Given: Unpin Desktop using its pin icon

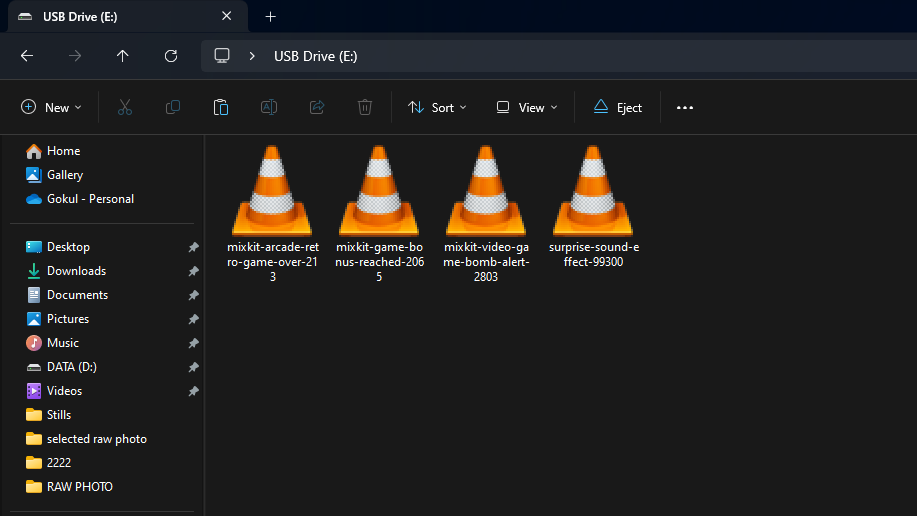Looking at the screenshot, I should point(193,247).
